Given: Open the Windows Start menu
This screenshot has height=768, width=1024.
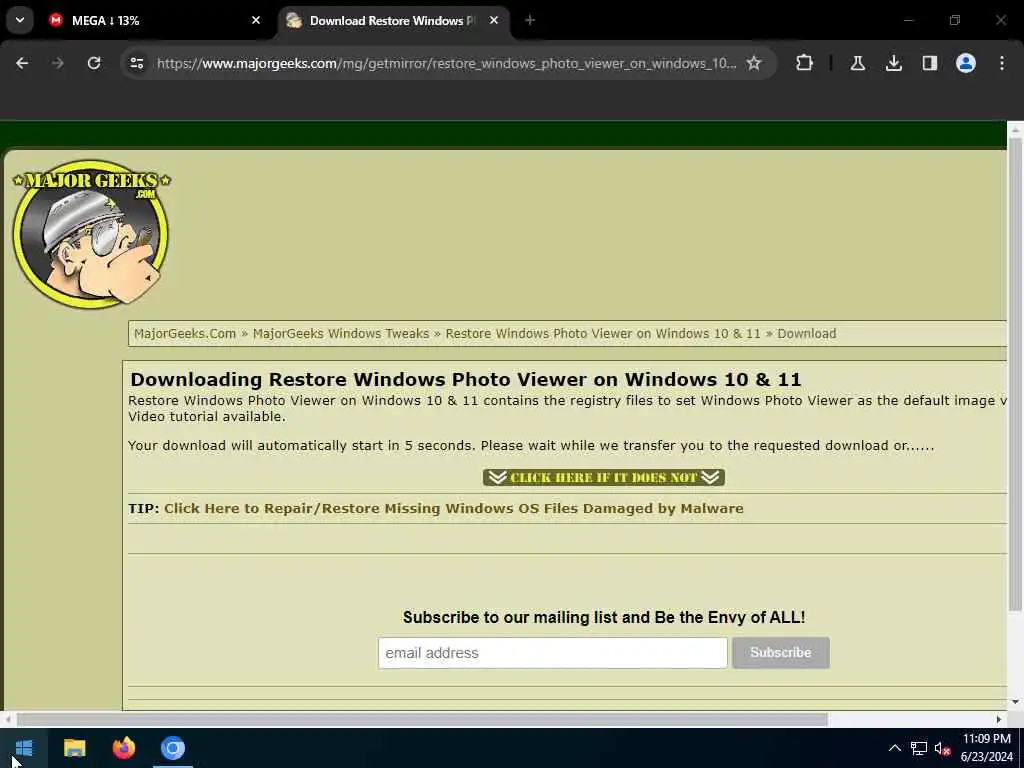Looking at the screenshot, I should [x=24, y=748].
